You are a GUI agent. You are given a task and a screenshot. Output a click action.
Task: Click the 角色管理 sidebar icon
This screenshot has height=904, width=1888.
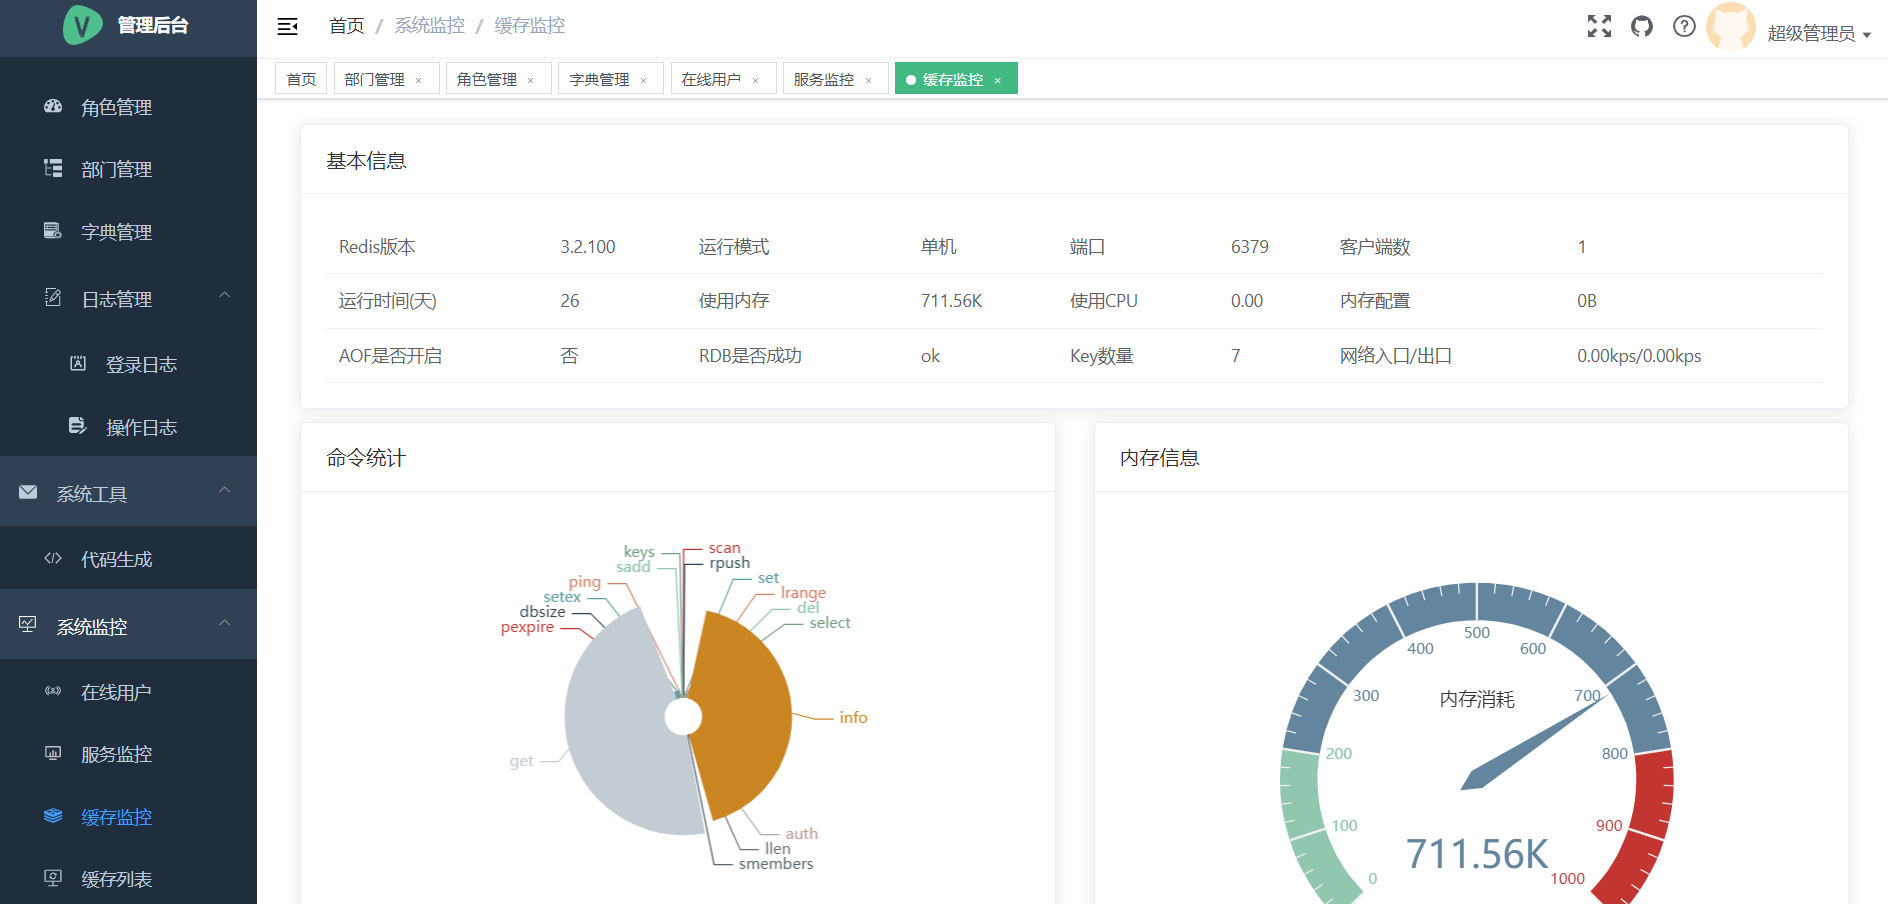53,106
